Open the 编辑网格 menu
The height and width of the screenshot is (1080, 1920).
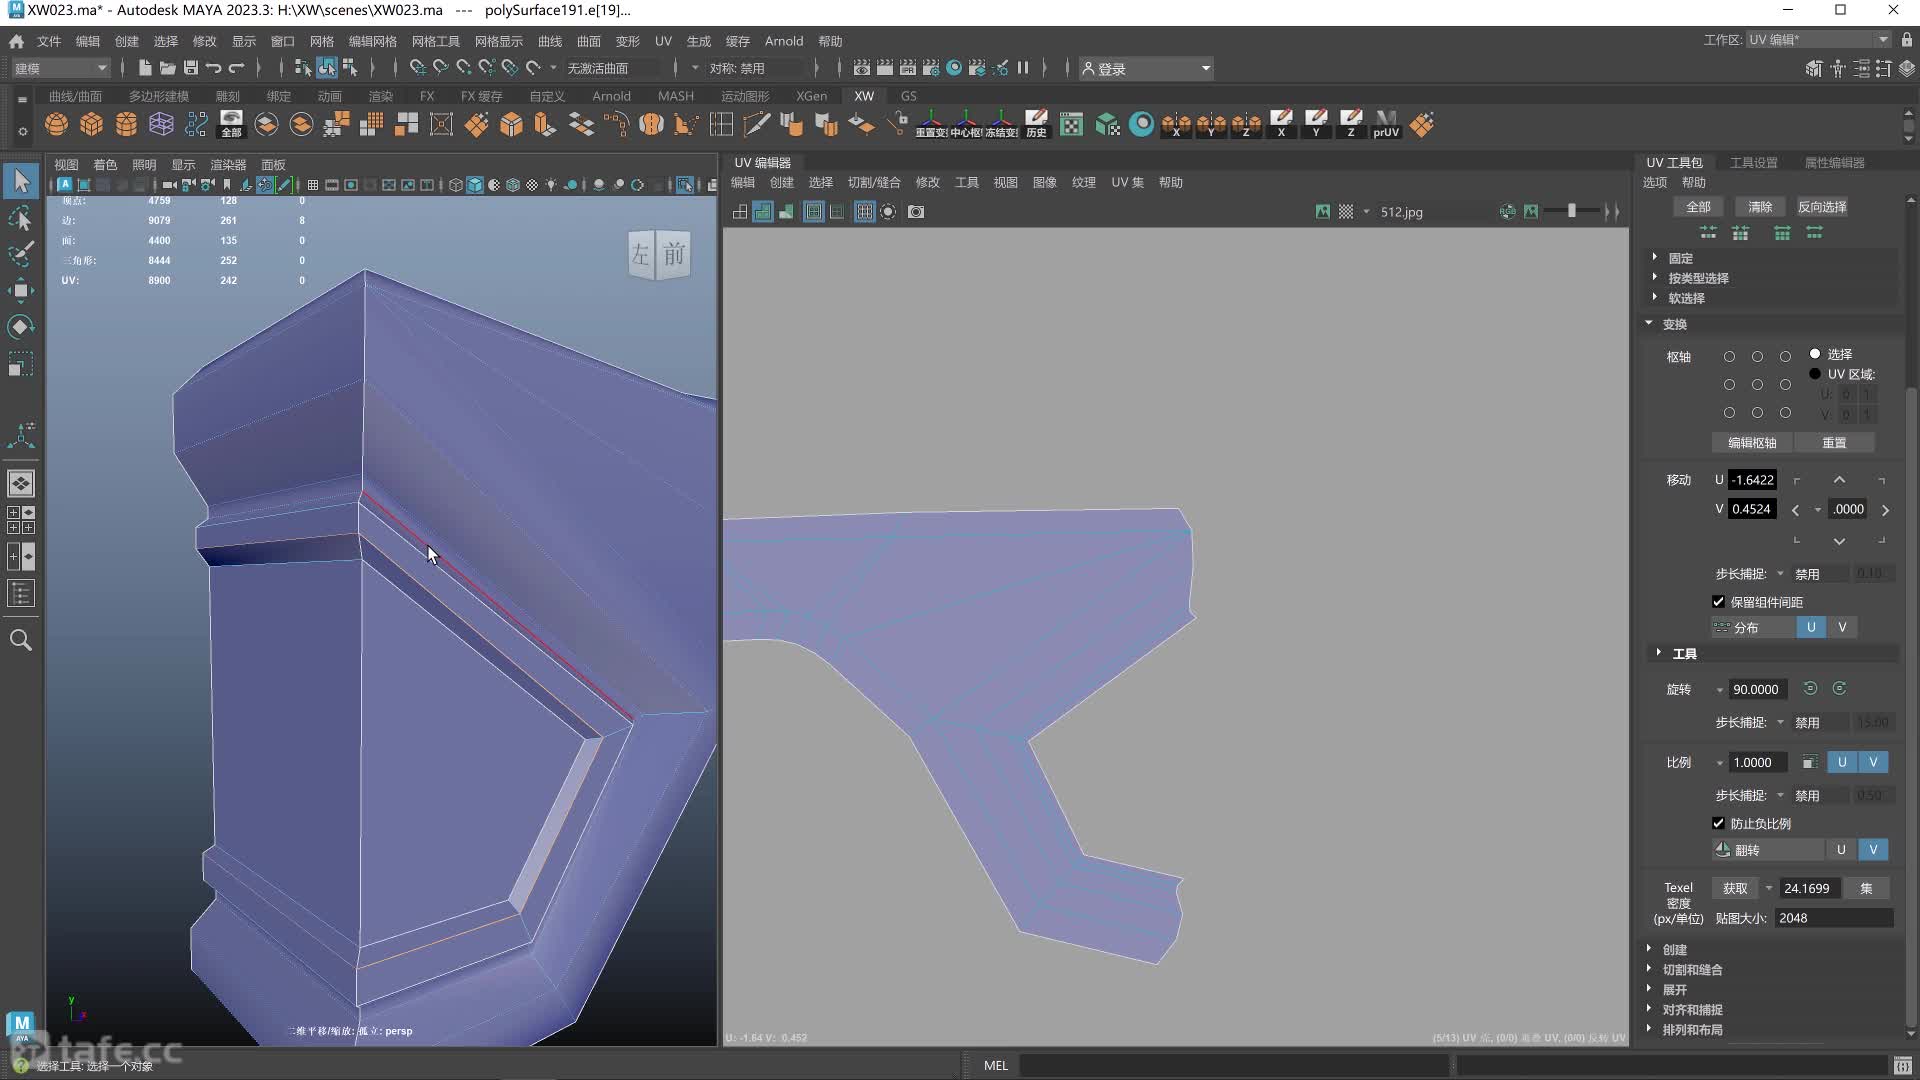[x=372, y=41]
